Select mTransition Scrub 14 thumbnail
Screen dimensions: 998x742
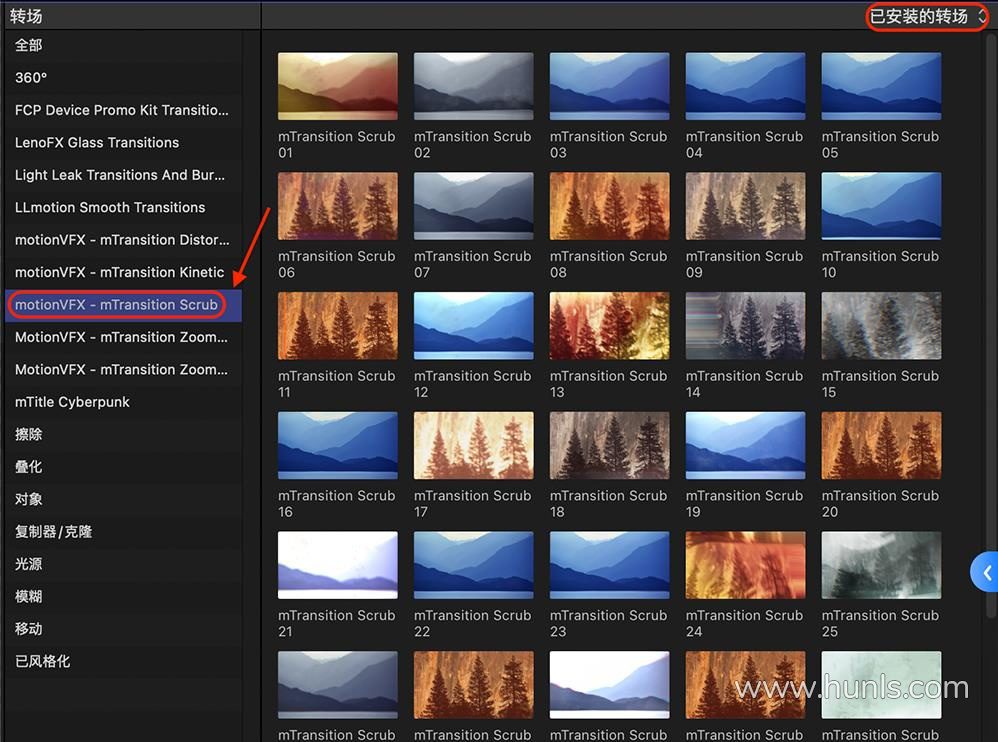coord(745,326)
